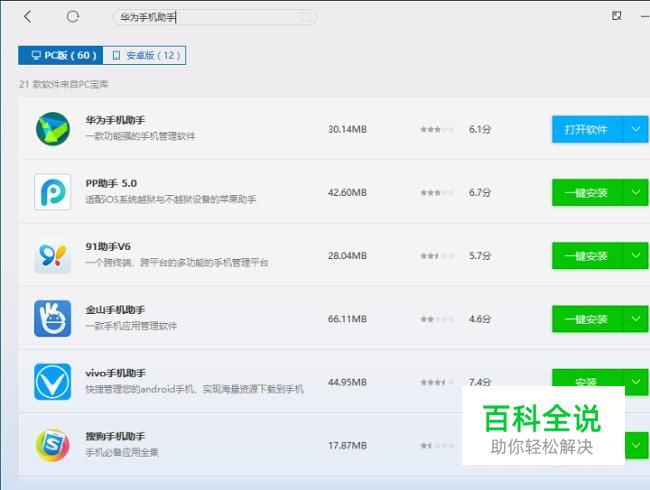Click the 4.6分 score text
650x490 pixels.
[x=480, y=319]
